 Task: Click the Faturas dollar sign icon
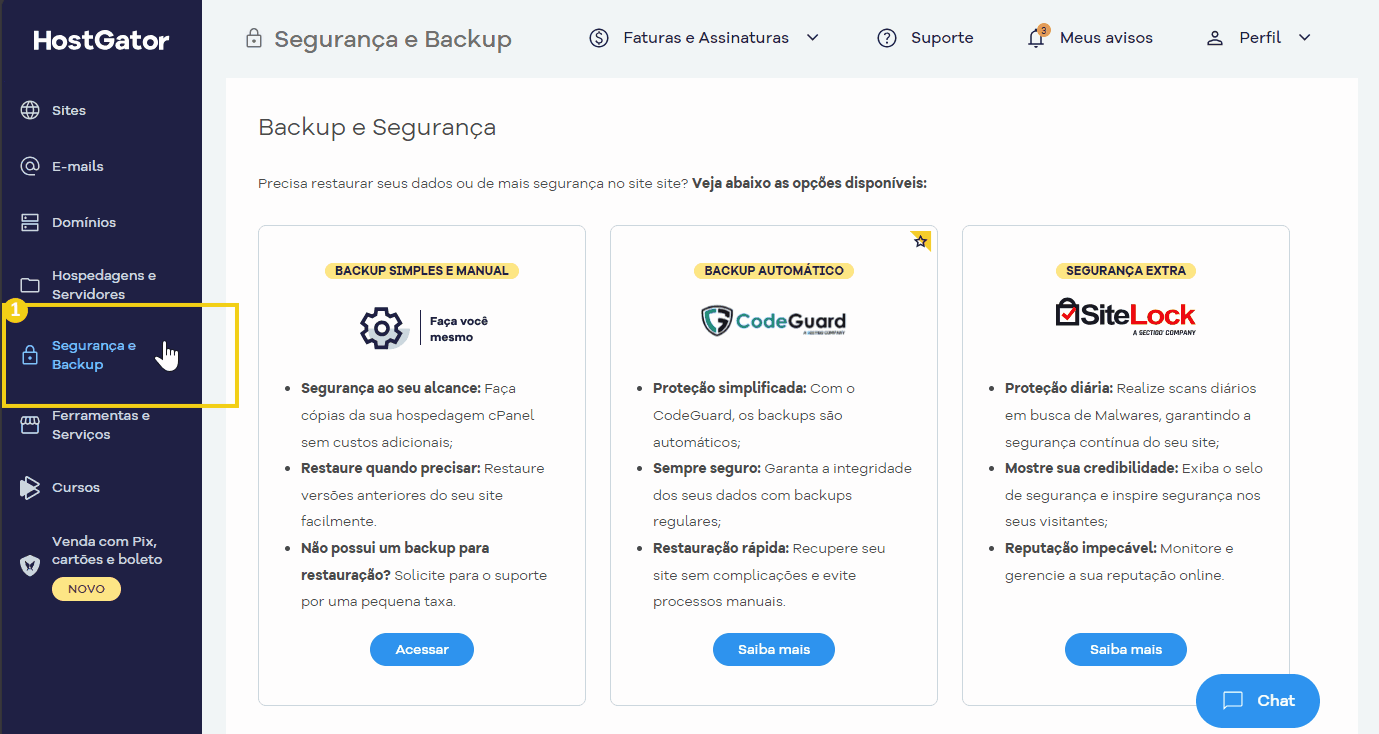[599, 38]
